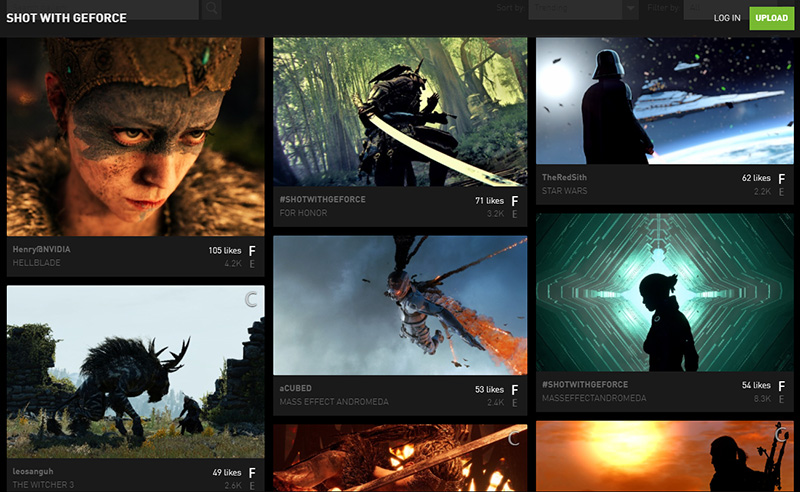Click F icon on For Honor card
The image size is (800, 492).
(515, 201)
